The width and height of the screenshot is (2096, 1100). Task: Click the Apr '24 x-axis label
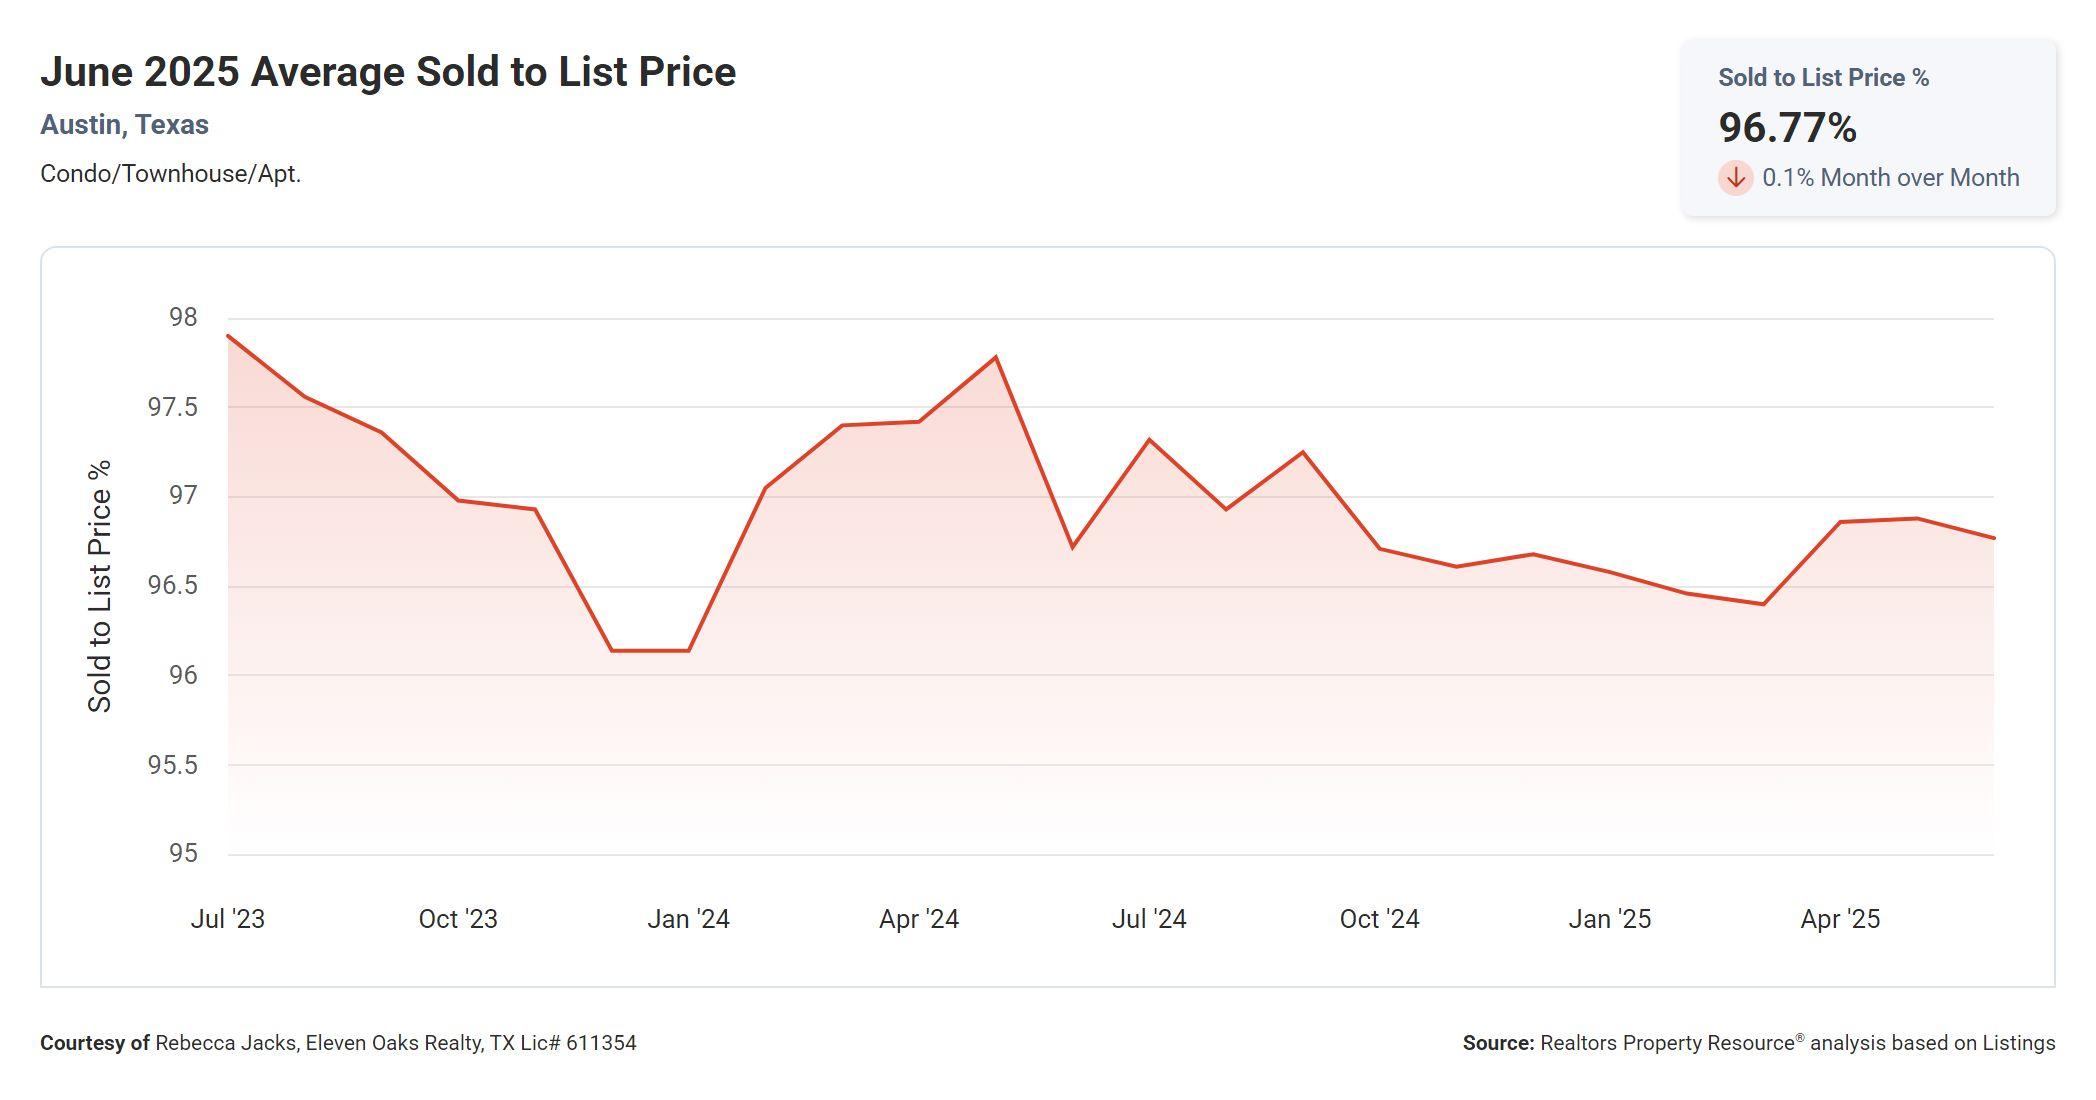click(x=919, y=919)
